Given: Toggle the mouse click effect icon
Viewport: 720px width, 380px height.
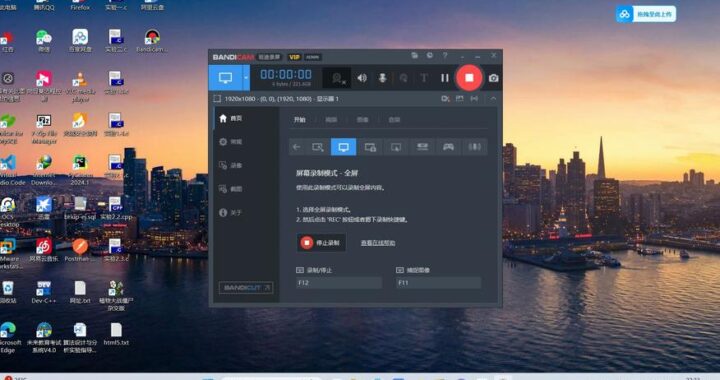Looking at the screenshot, I should (403, 78).
